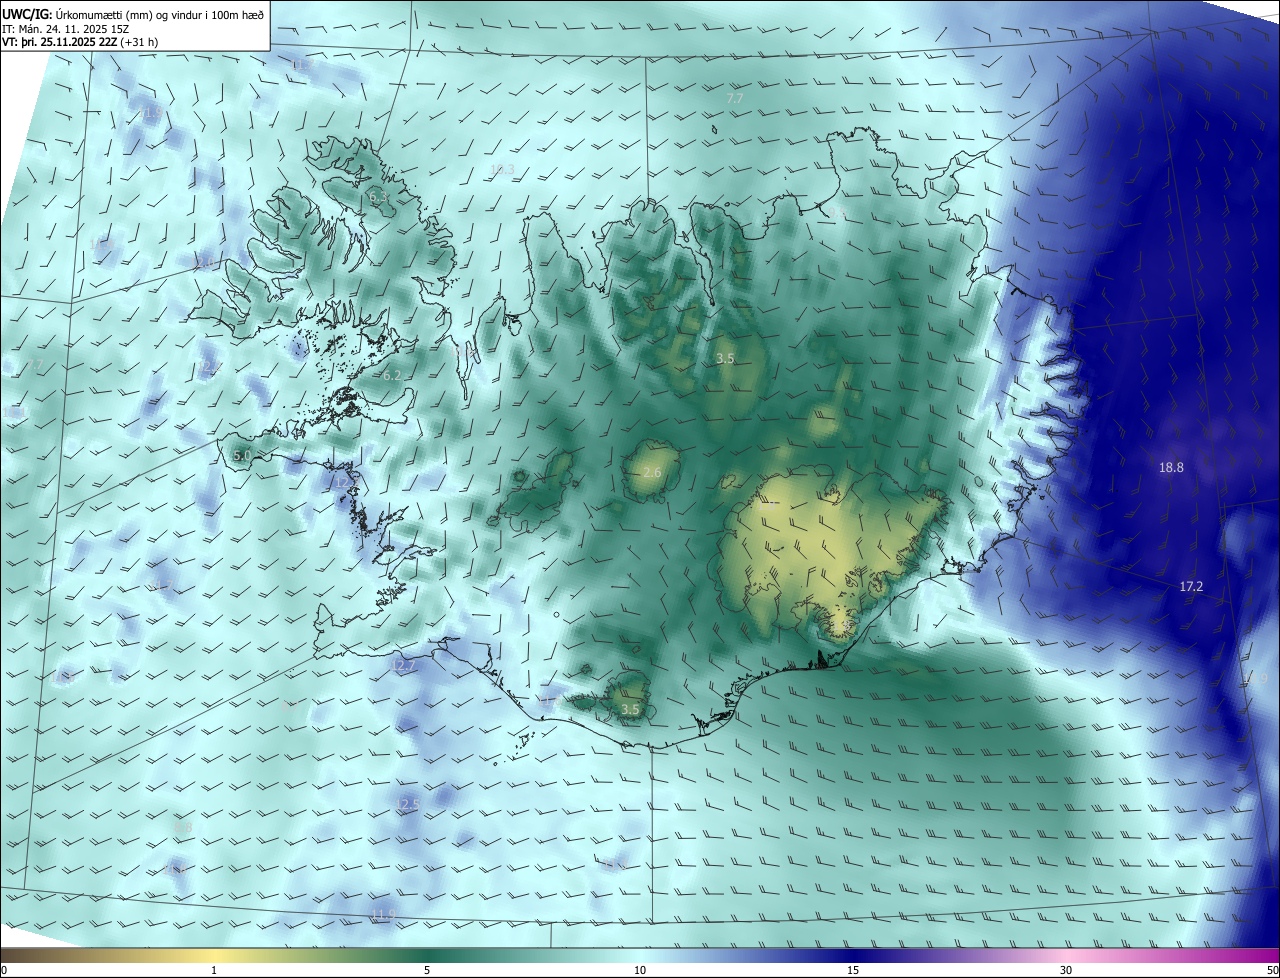Click the 12.5 value over the sea
The image size is (1280, 978).
click(408, 804)
